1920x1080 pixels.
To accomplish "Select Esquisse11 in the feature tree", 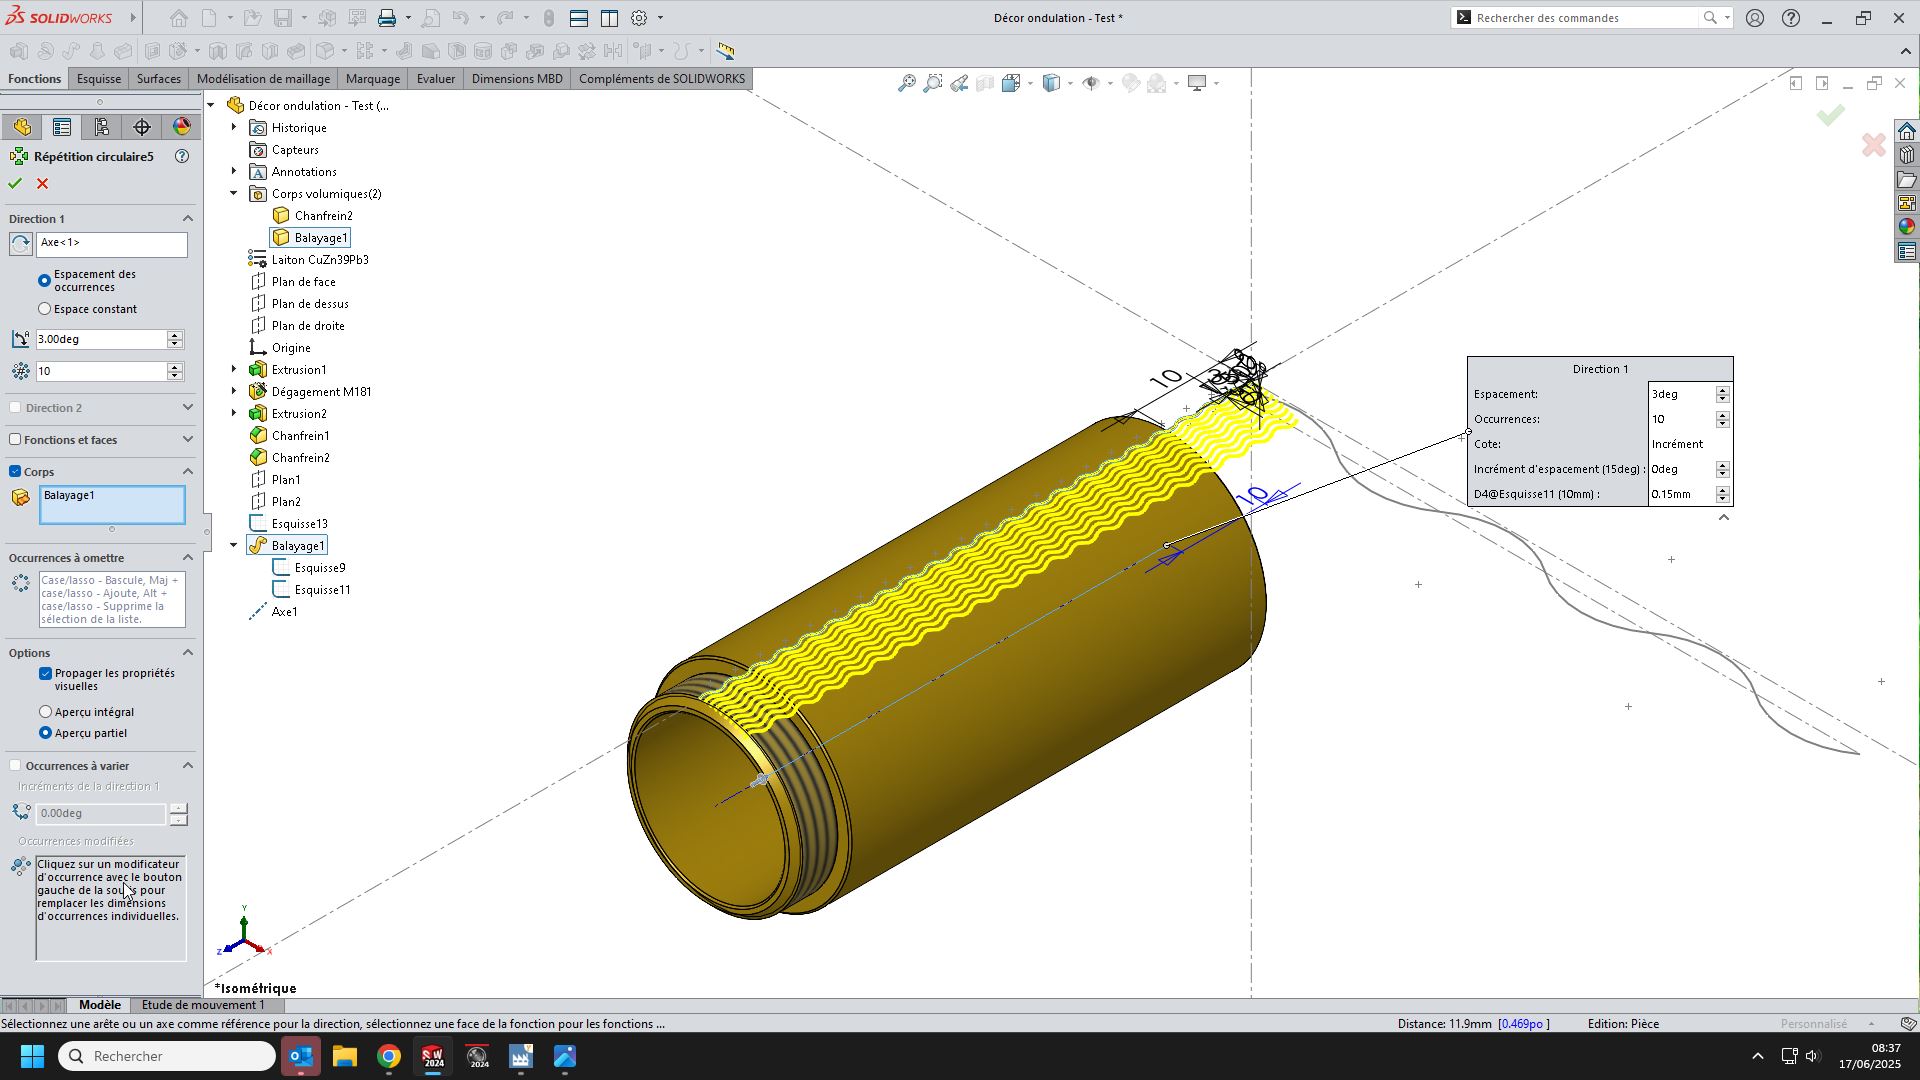I will [322, 590].
